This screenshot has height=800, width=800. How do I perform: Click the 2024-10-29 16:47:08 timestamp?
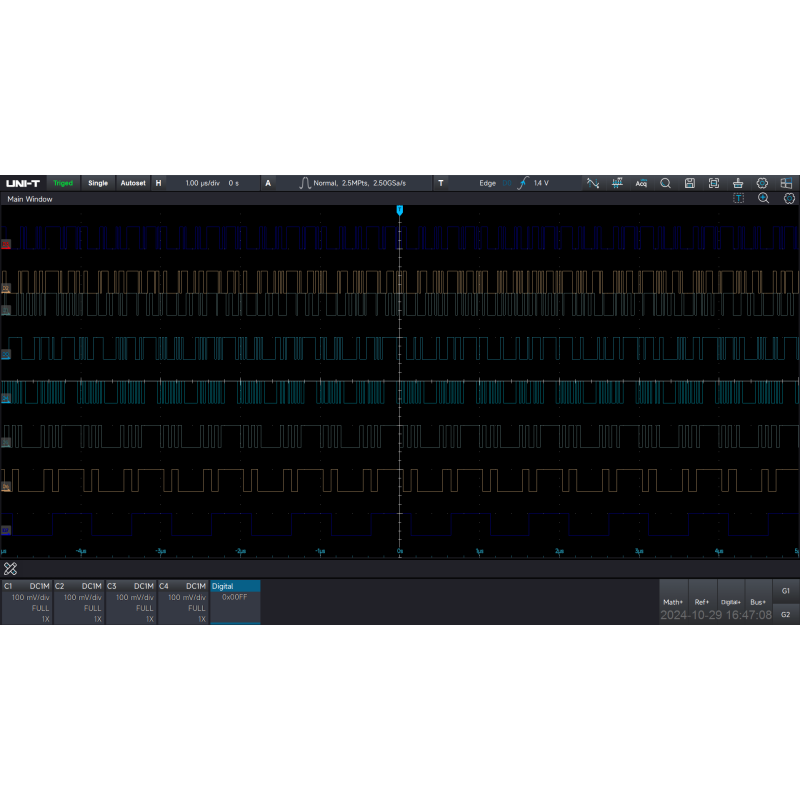(716, 615)
